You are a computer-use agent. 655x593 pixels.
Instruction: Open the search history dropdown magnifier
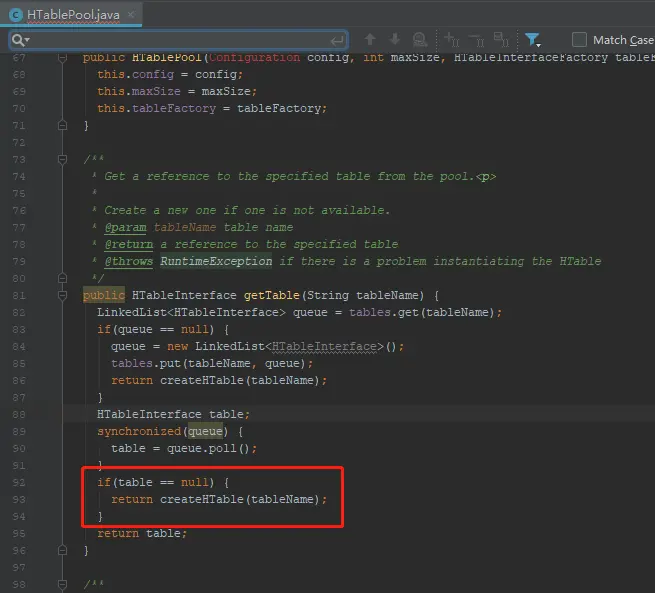coord(20,40)
